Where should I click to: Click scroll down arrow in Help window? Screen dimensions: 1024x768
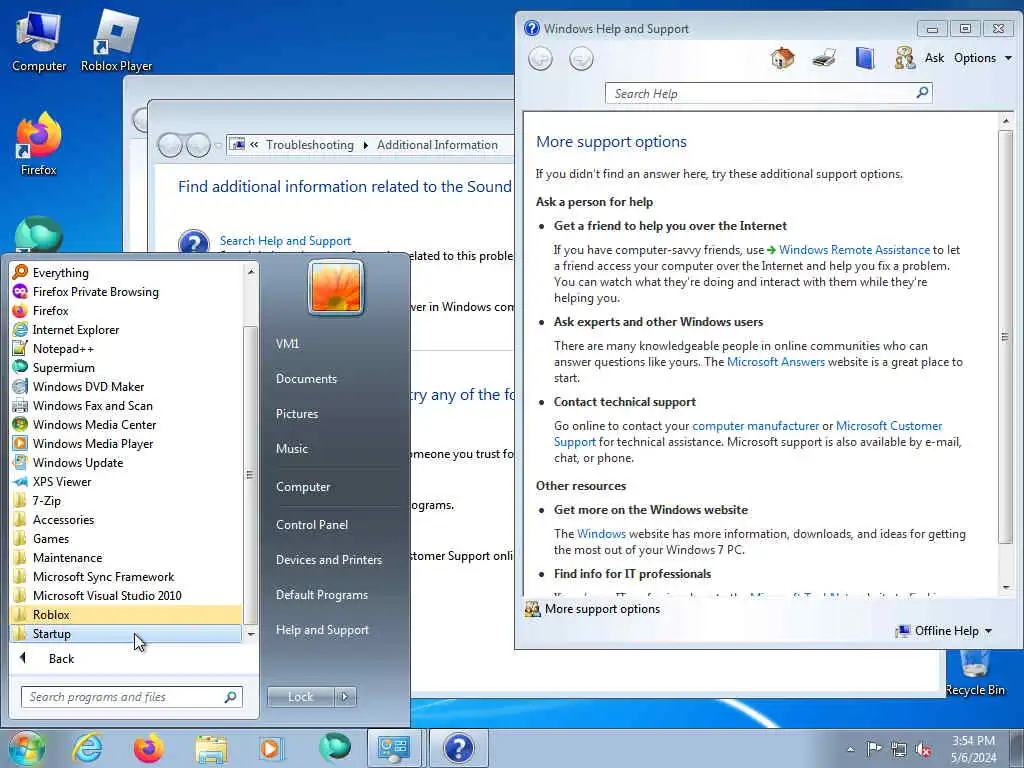[x=1006, y=587]
